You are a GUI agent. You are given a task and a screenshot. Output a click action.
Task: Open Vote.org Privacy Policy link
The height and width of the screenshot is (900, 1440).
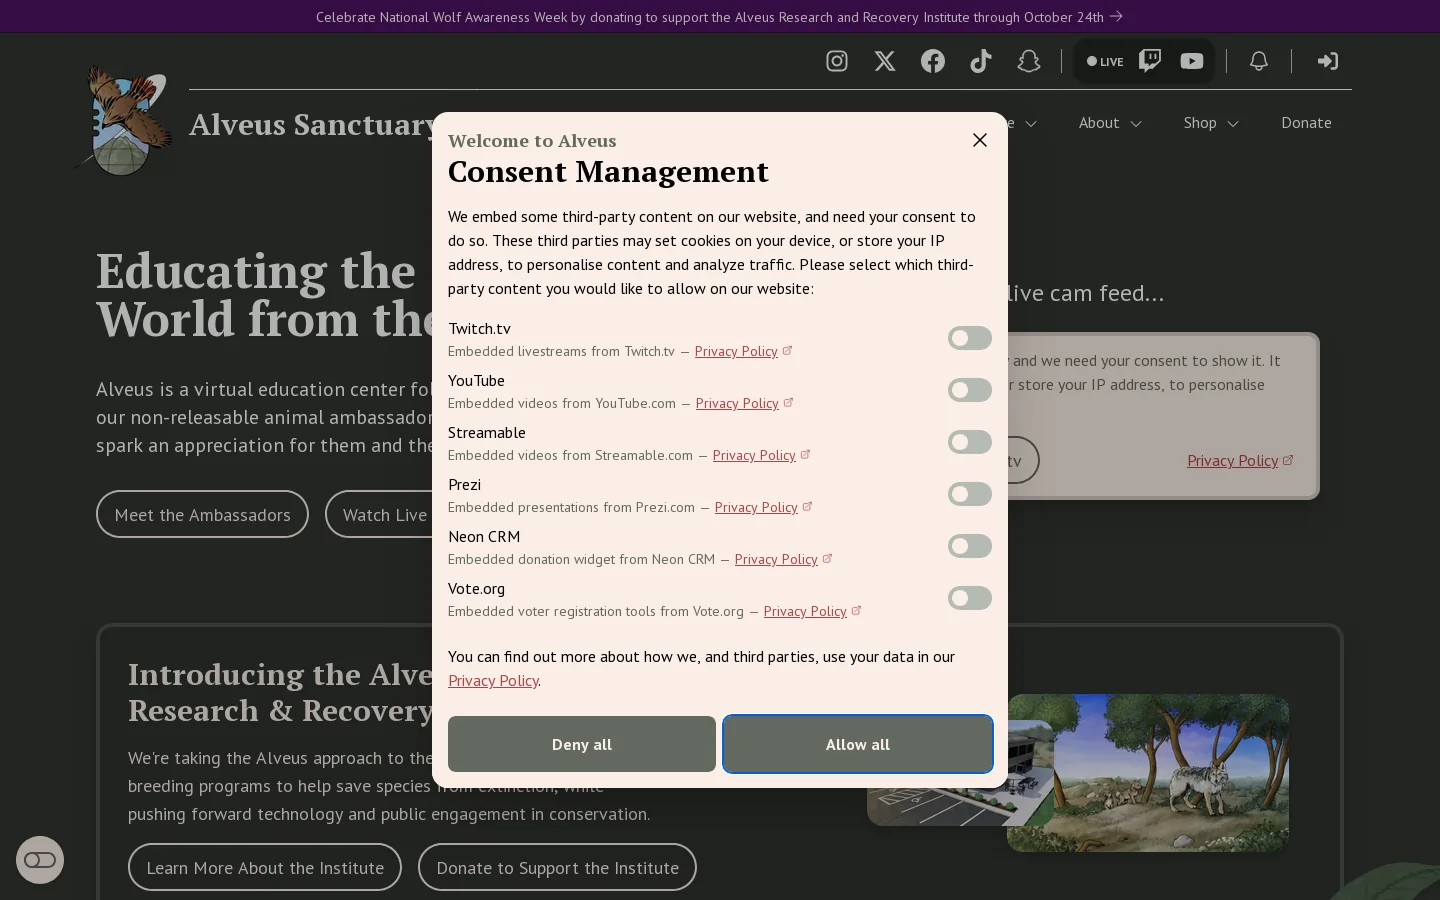[812, 611]
